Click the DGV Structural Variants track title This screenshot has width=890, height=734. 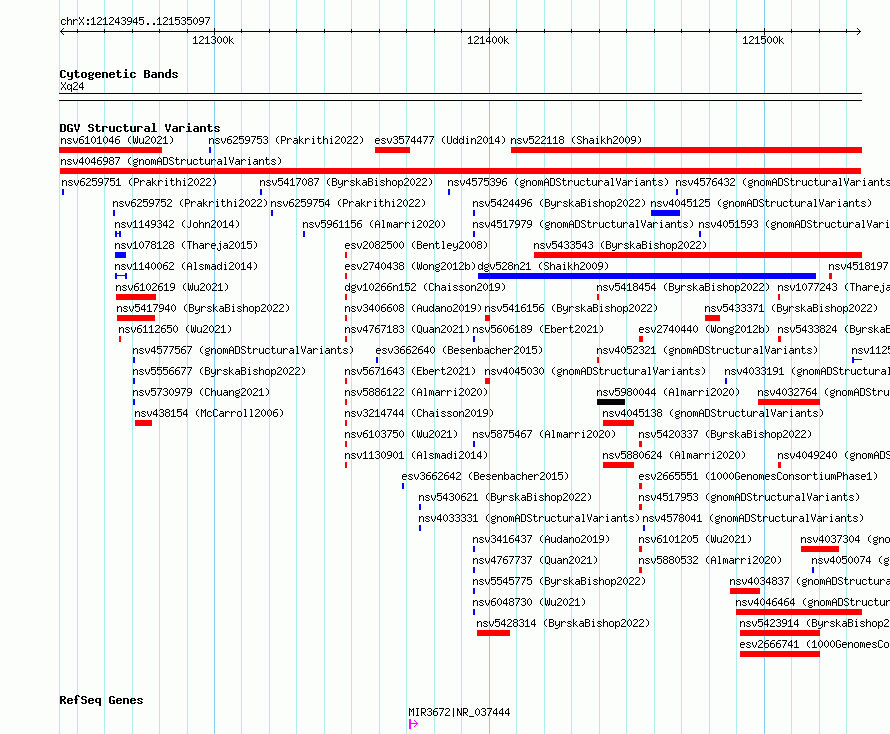click(140, 128)
